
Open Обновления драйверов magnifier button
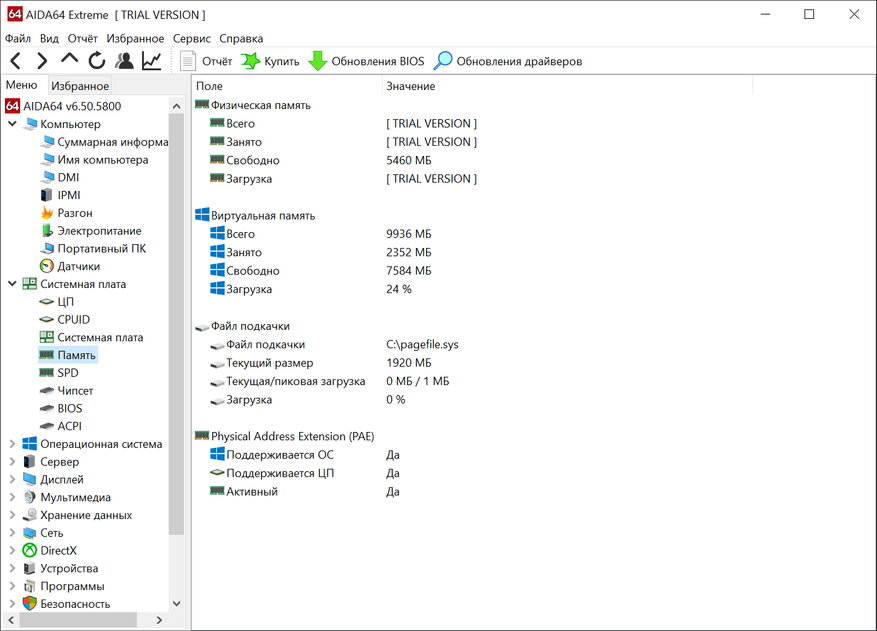[508, 61]
